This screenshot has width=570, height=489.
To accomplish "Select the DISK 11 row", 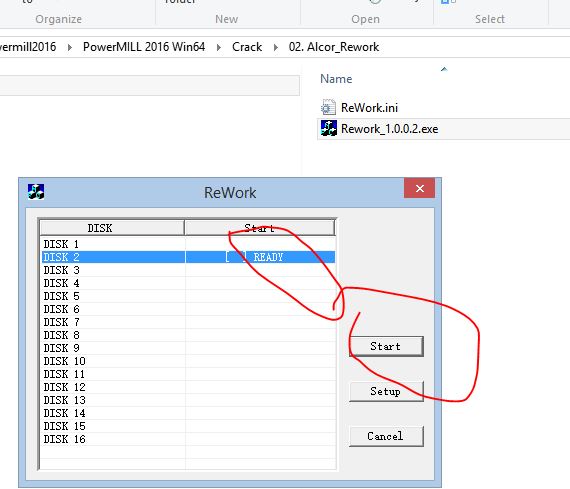I will pos(188,374).
